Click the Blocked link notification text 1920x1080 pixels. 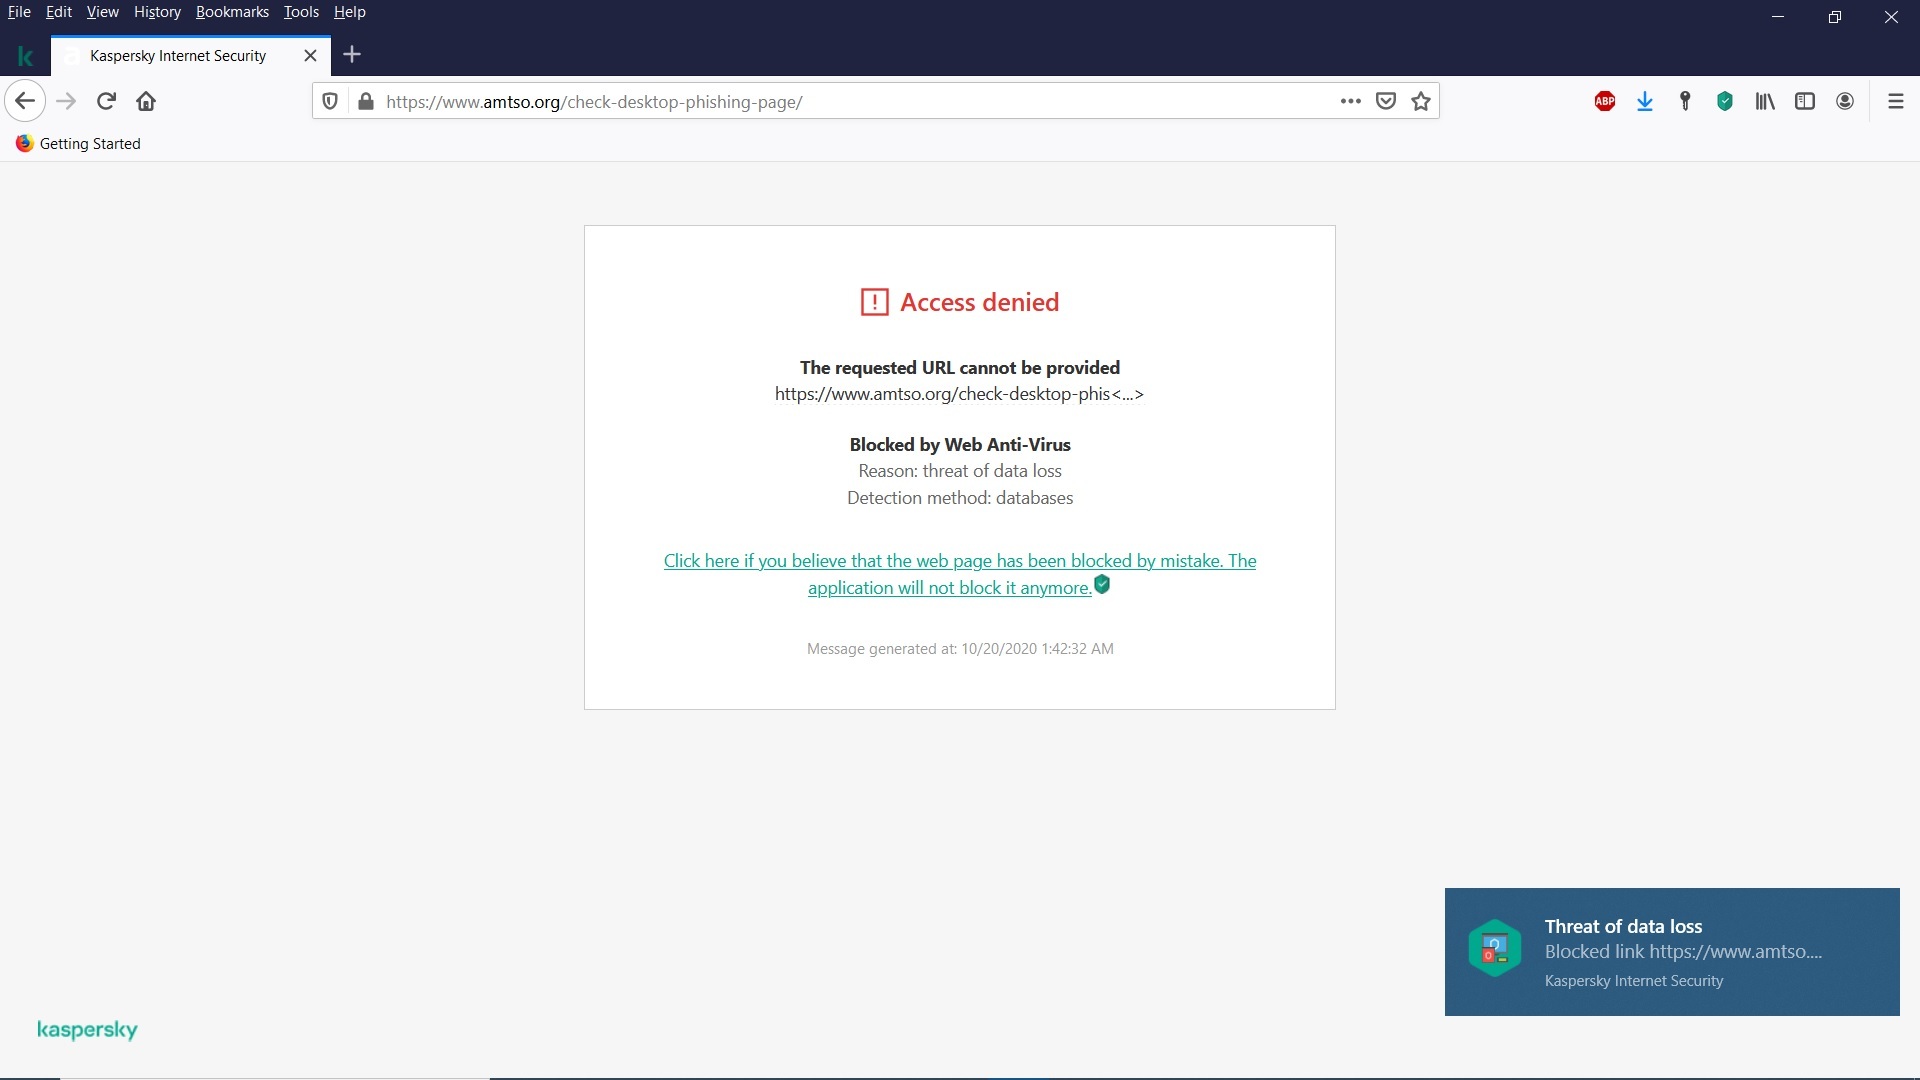click(1683, 952)
